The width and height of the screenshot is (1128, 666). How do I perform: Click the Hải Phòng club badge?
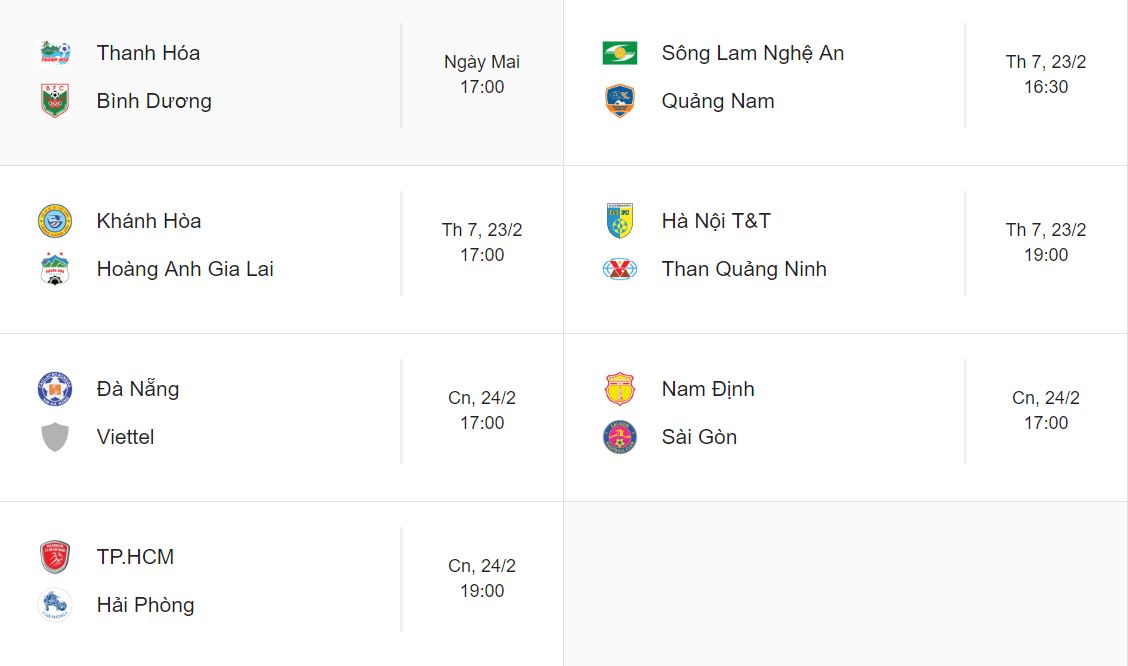point(54,605)
